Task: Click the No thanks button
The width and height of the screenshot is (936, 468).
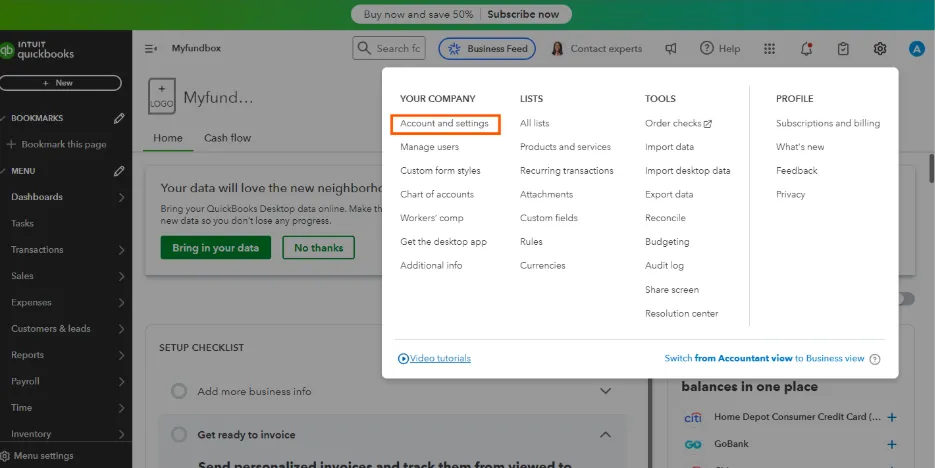Action: (x=319, y=248)
